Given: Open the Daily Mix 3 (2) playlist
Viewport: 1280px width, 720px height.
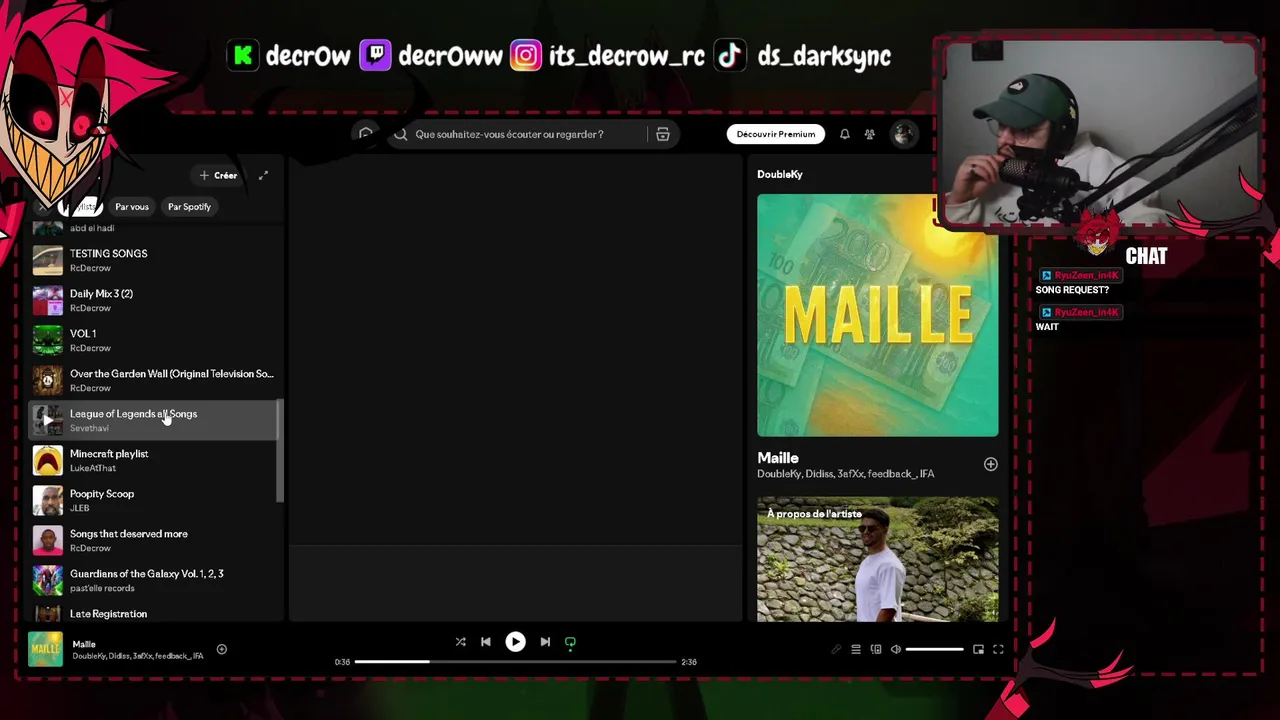Looking at the screenshot, I should [153, 300].
